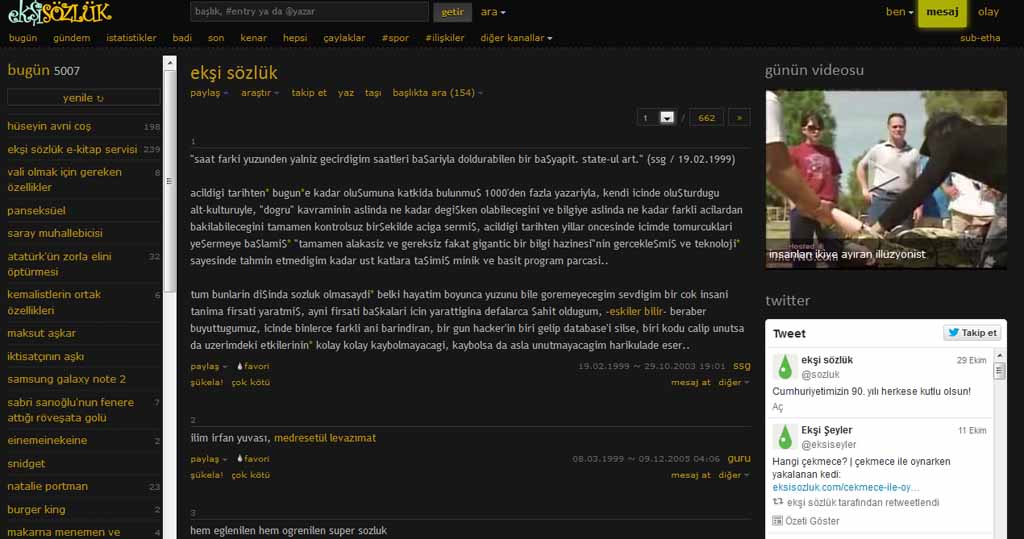Viewport: 1024px width, 539px height.
Task: Click yaz link to write entry
Action: pyautogui.click(x=346, y=93)
